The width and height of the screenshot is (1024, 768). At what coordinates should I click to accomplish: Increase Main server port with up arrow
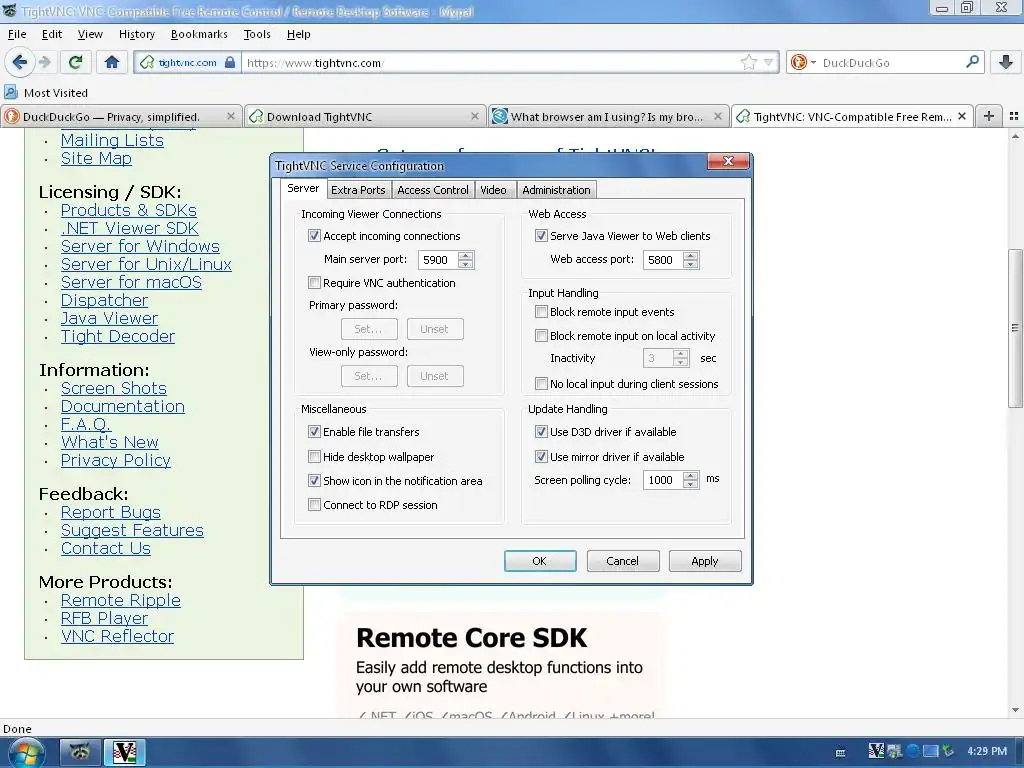coord(465,255)
